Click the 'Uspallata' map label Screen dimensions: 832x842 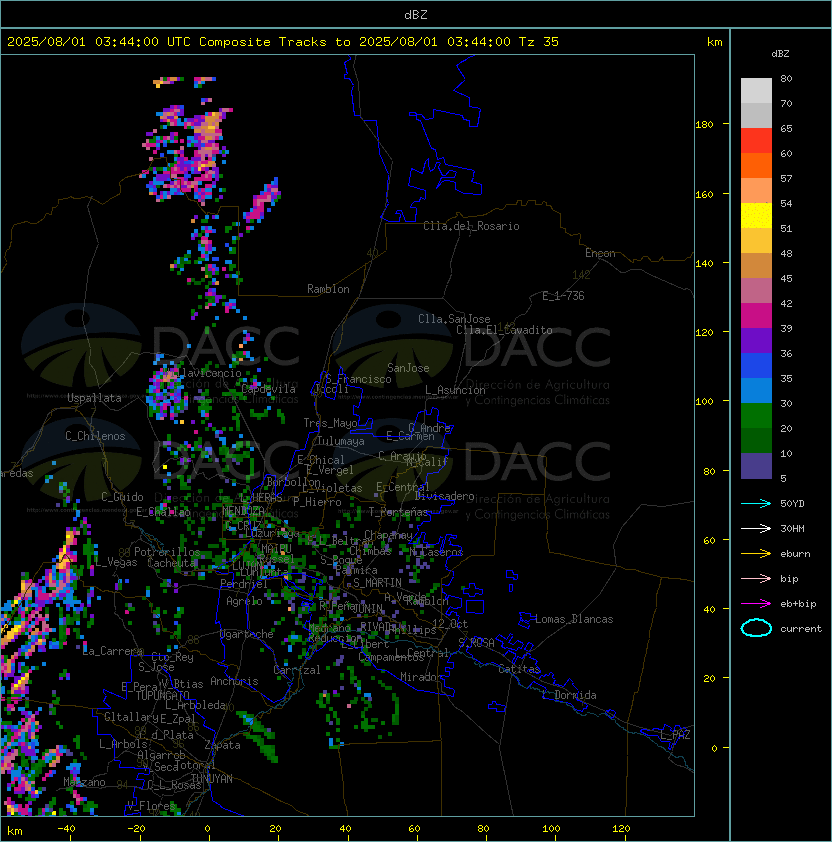[x=94, y=398]
